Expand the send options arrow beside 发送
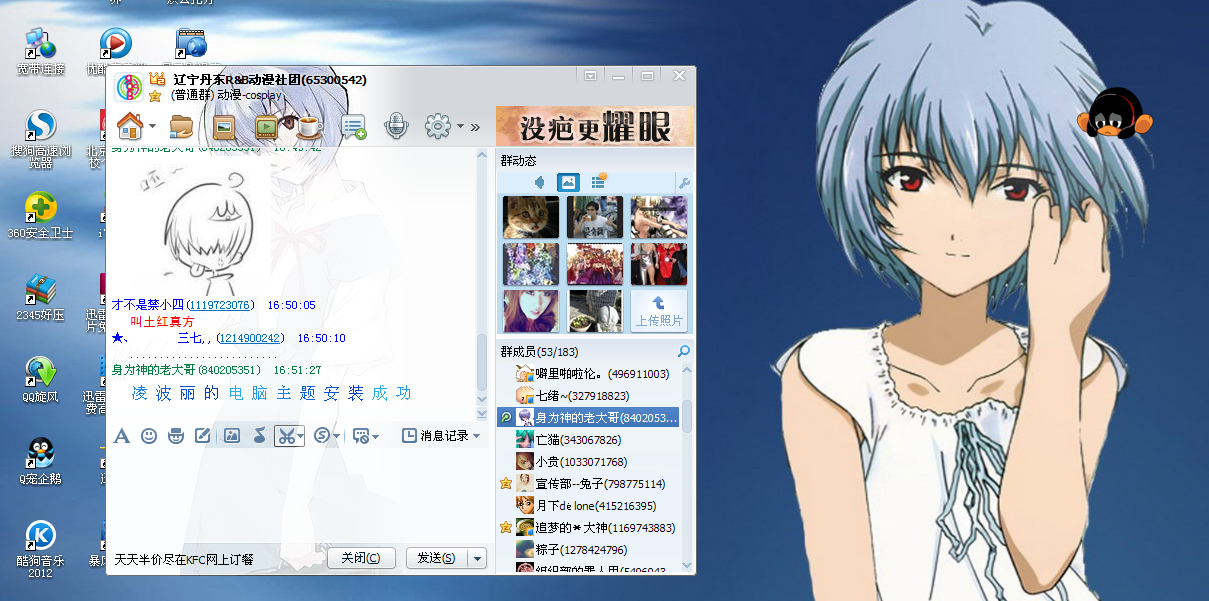1209x601 pixels. tap(477, 558)
